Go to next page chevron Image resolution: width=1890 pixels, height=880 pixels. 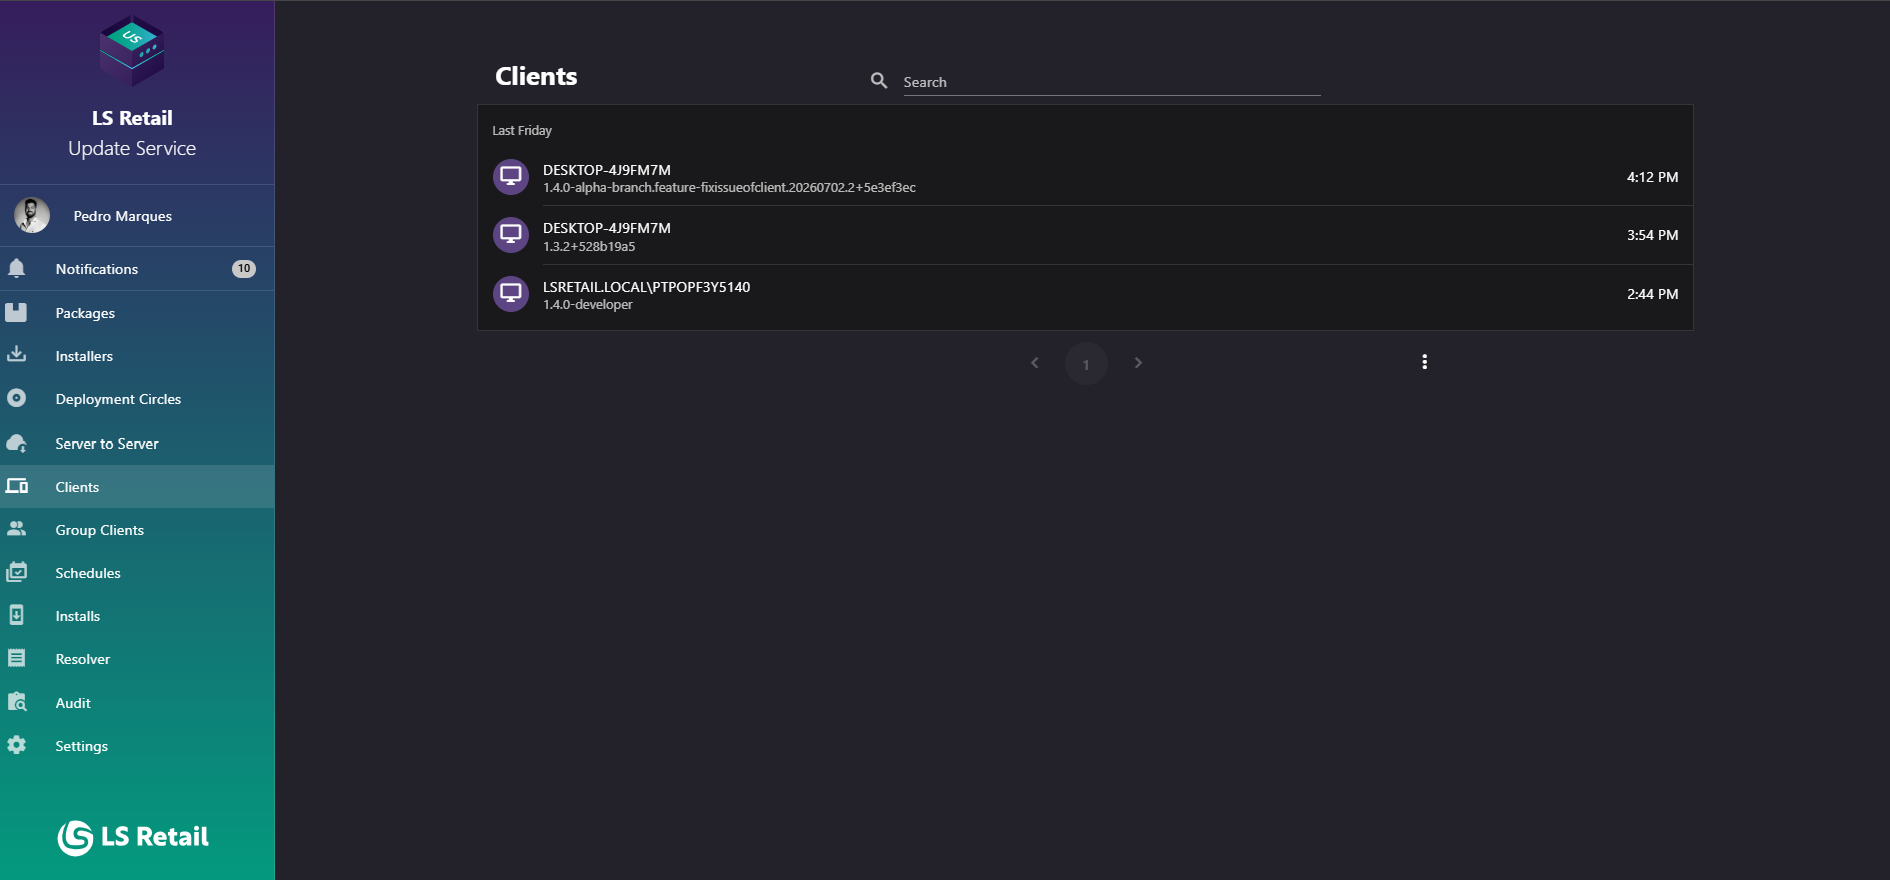[x=1138, y=363]
